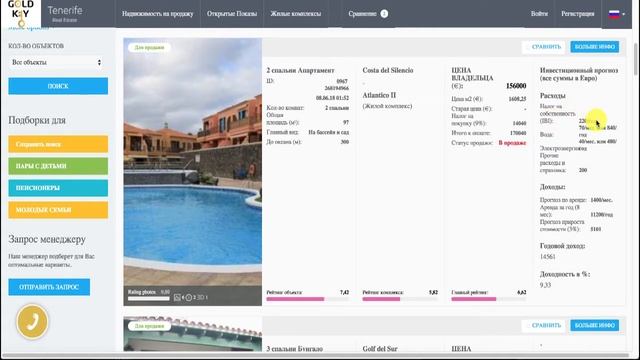Click the Рейтинг объекта pink rating bar
This screenshot has height=360, width=640.
click(x=308, y=299)
